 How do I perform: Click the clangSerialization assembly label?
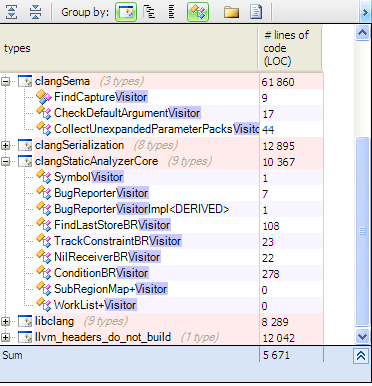[79, 145]
